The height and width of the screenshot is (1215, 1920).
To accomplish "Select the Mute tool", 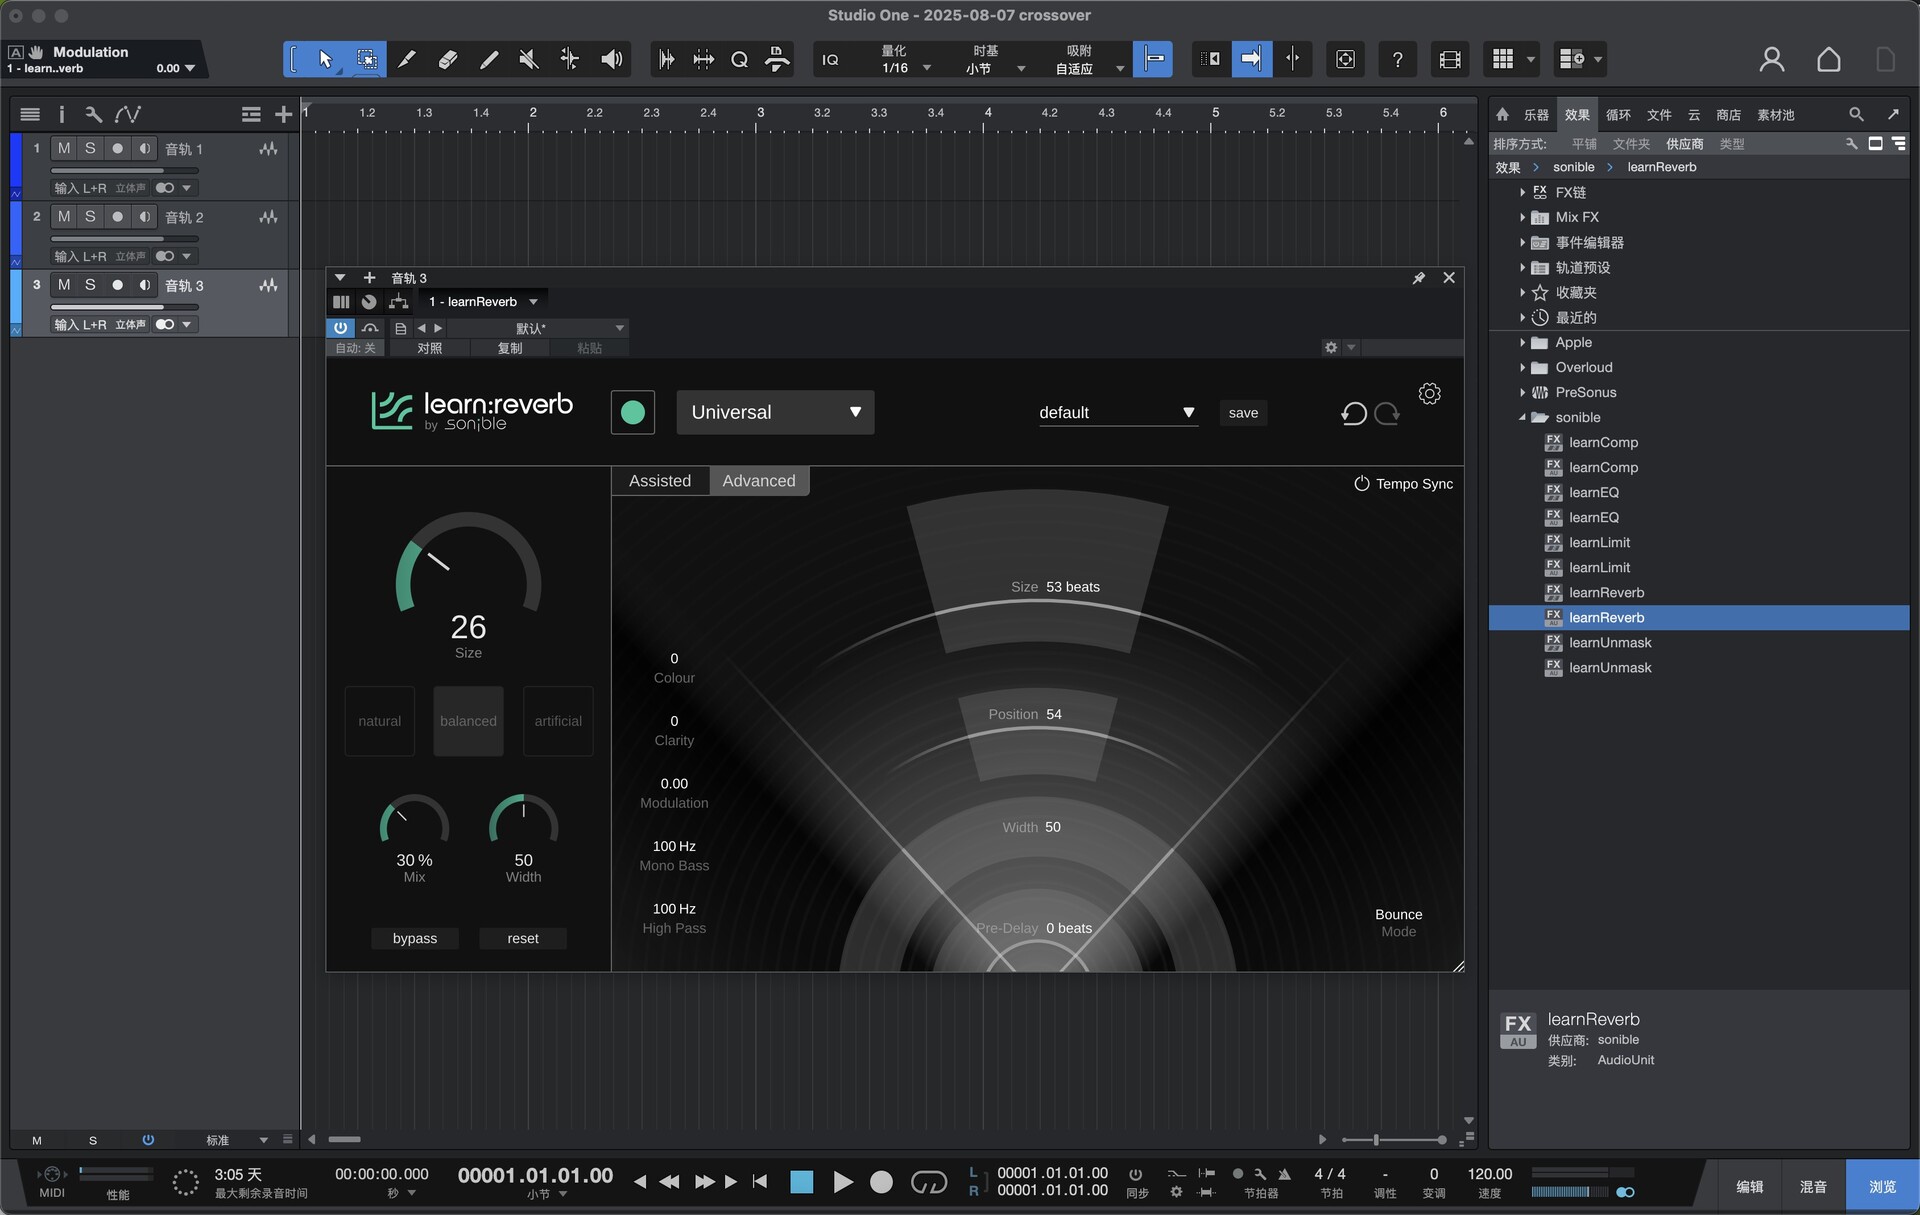I will [x=529, y=60].
